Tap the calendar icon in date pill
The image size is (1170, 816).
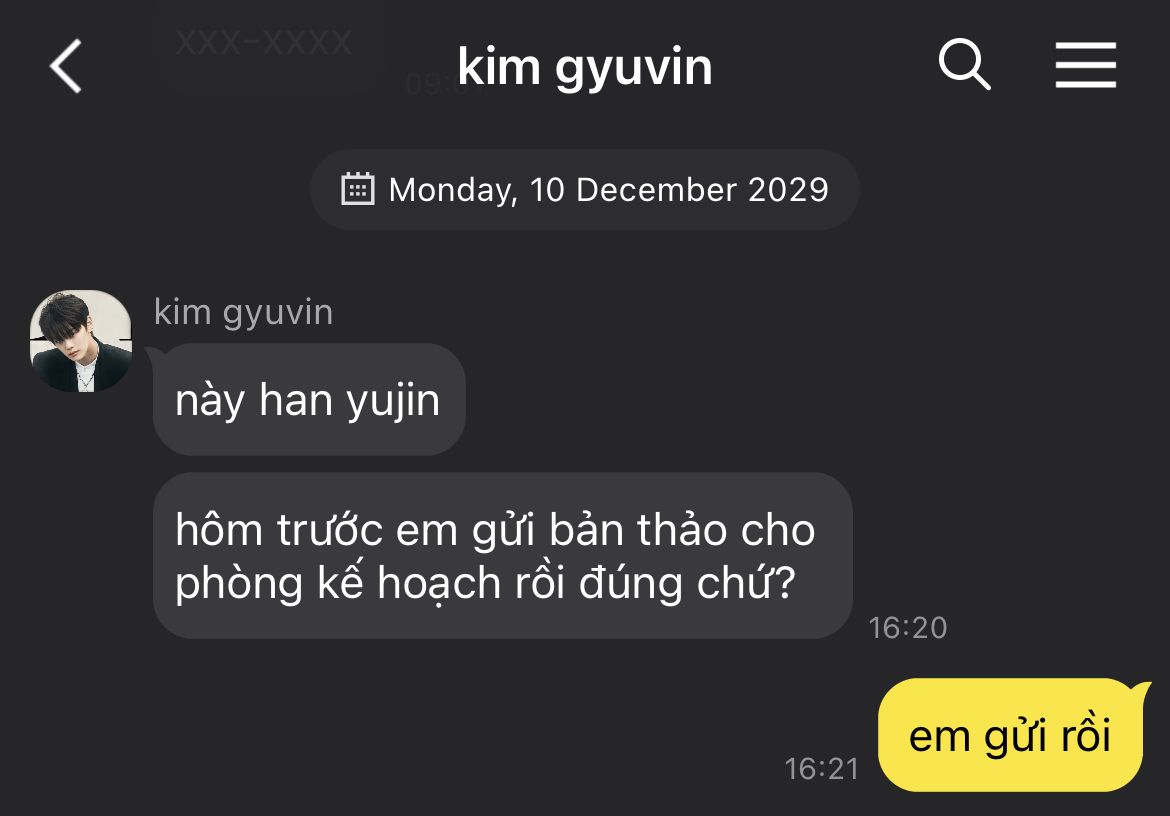pos(357,189)
